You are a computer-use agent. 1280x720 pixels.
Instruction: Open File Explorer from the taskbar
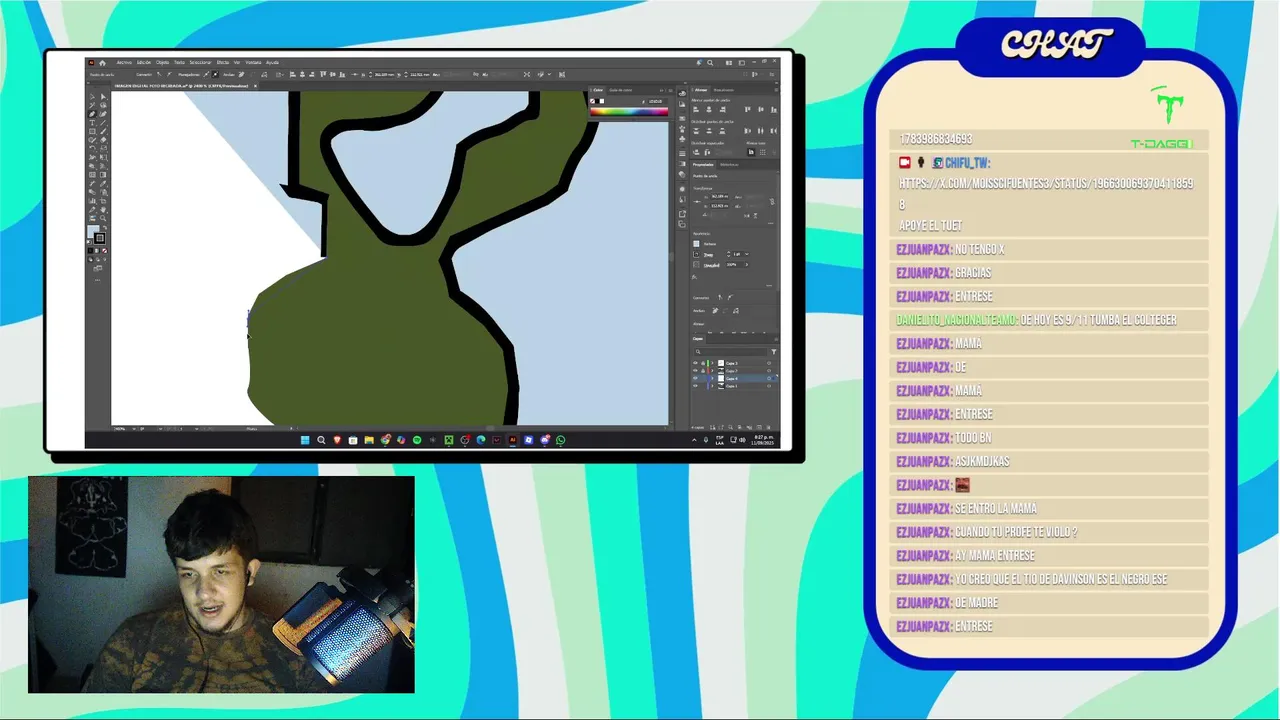point(369,440)
